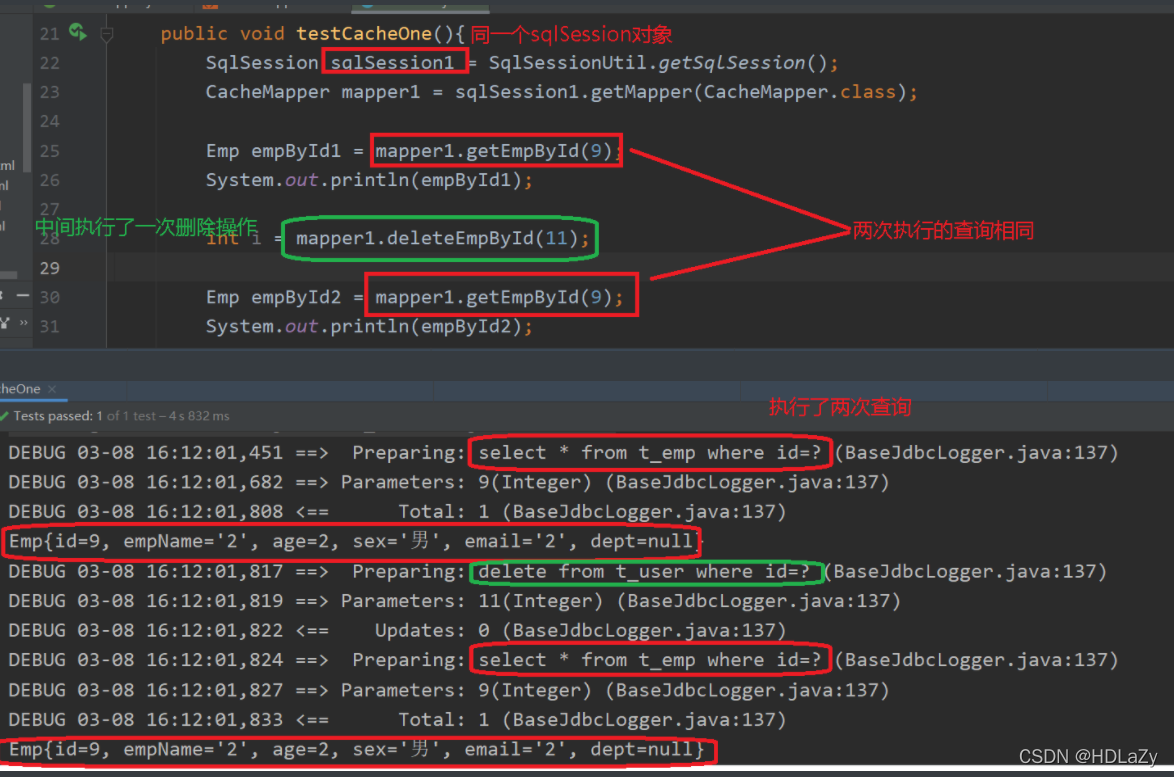Click the vertical scrollbar of the left project panel
Image resolution: width=1174 pixels, height=777 pixels.
27,127
